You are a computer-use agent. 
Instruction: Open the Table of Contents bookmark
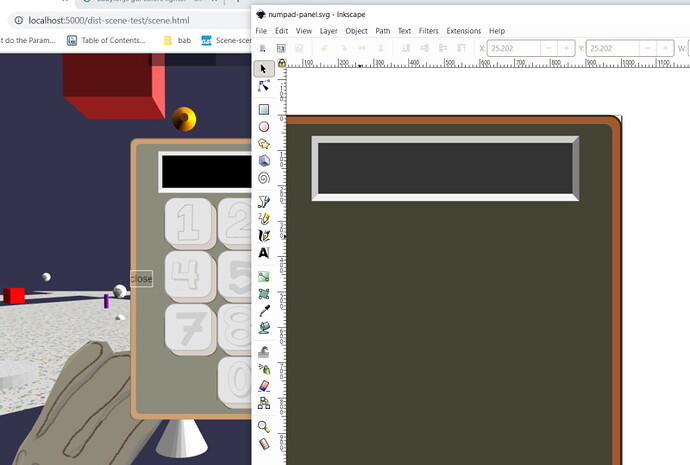click(106, 40)
